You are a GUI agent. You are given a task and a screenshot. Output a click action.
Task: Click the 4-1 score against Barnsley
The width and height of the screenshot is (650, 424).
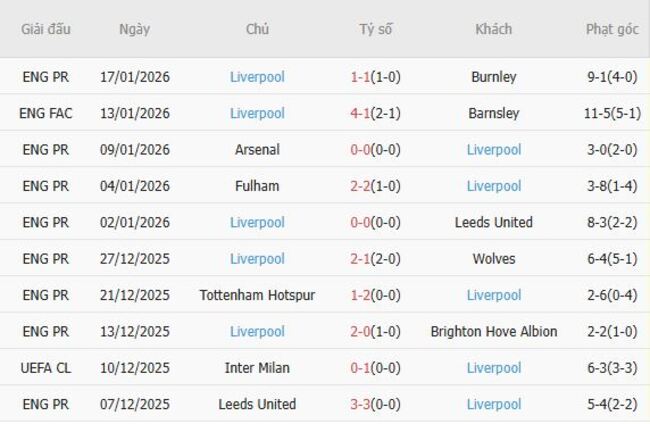pos(376,113)
